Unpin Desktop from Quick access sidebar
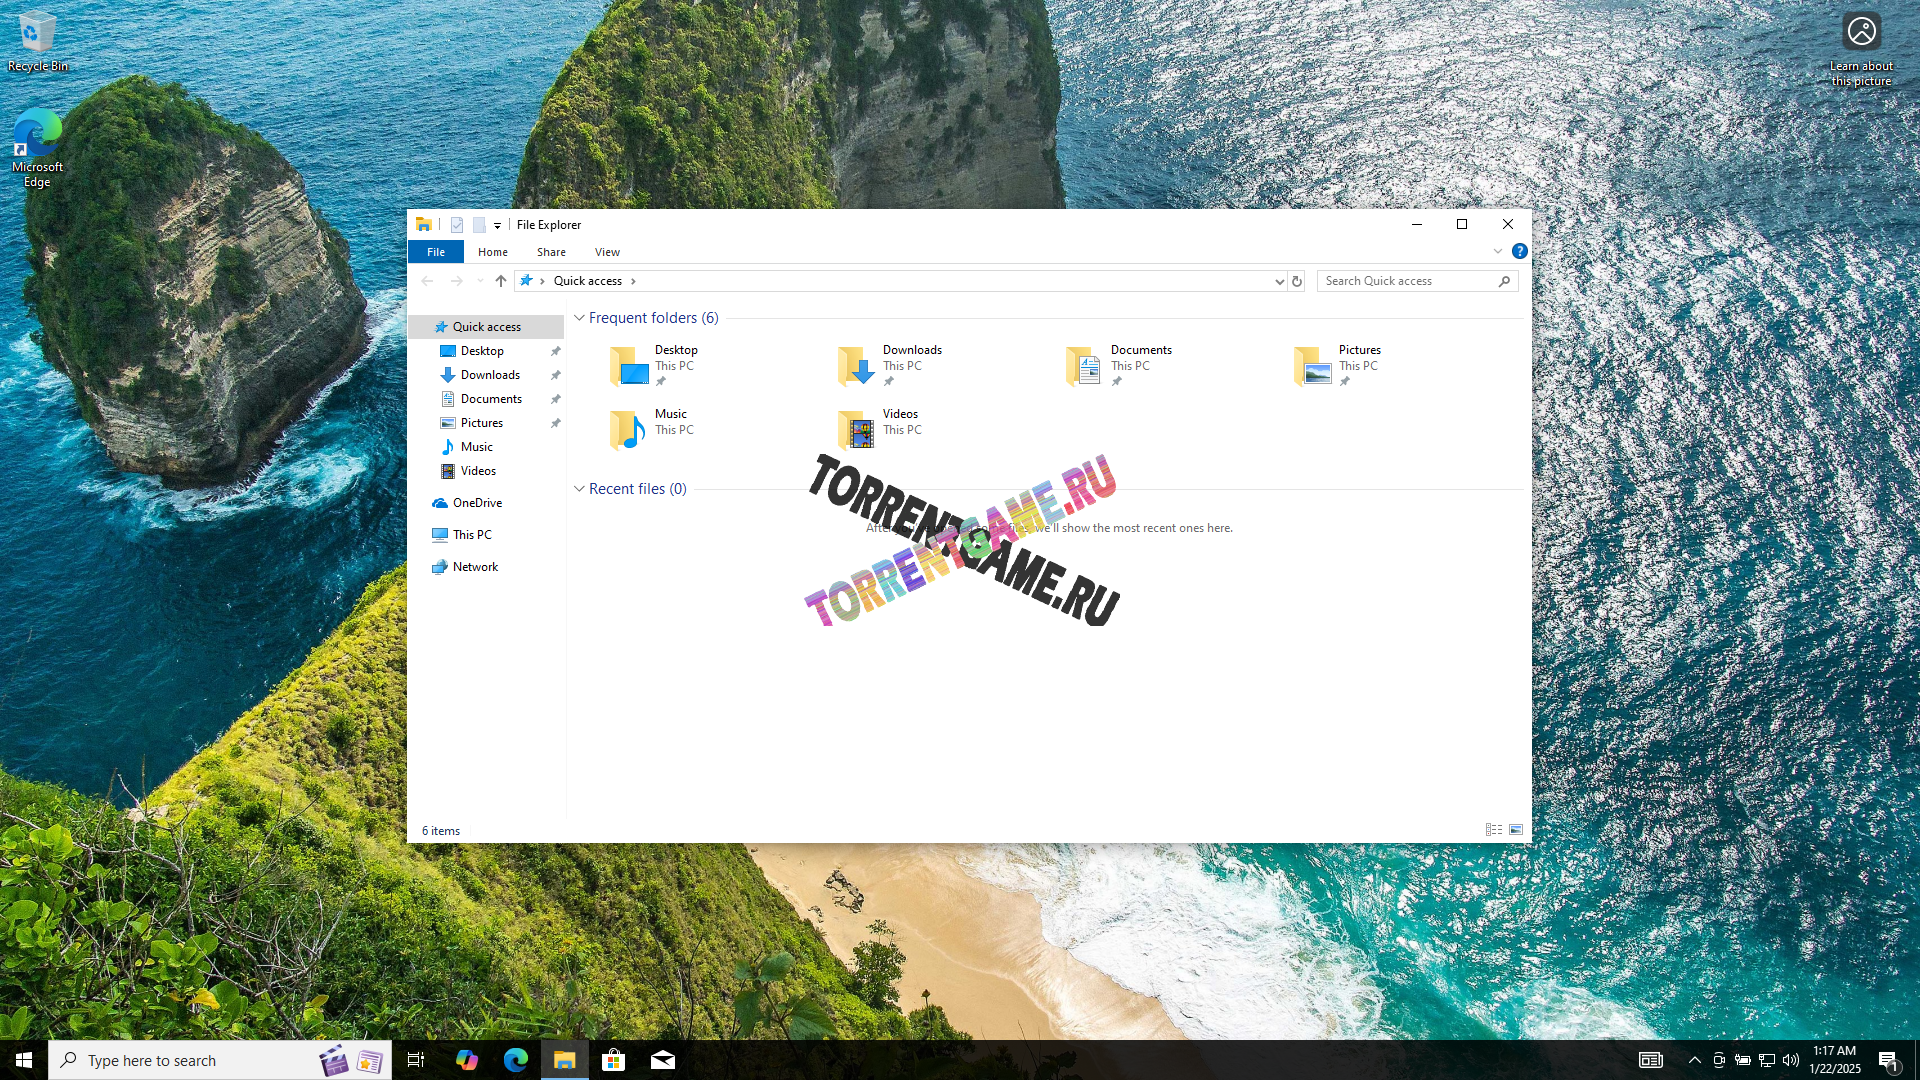The image size is (1920, 1080). pos(556,351)
